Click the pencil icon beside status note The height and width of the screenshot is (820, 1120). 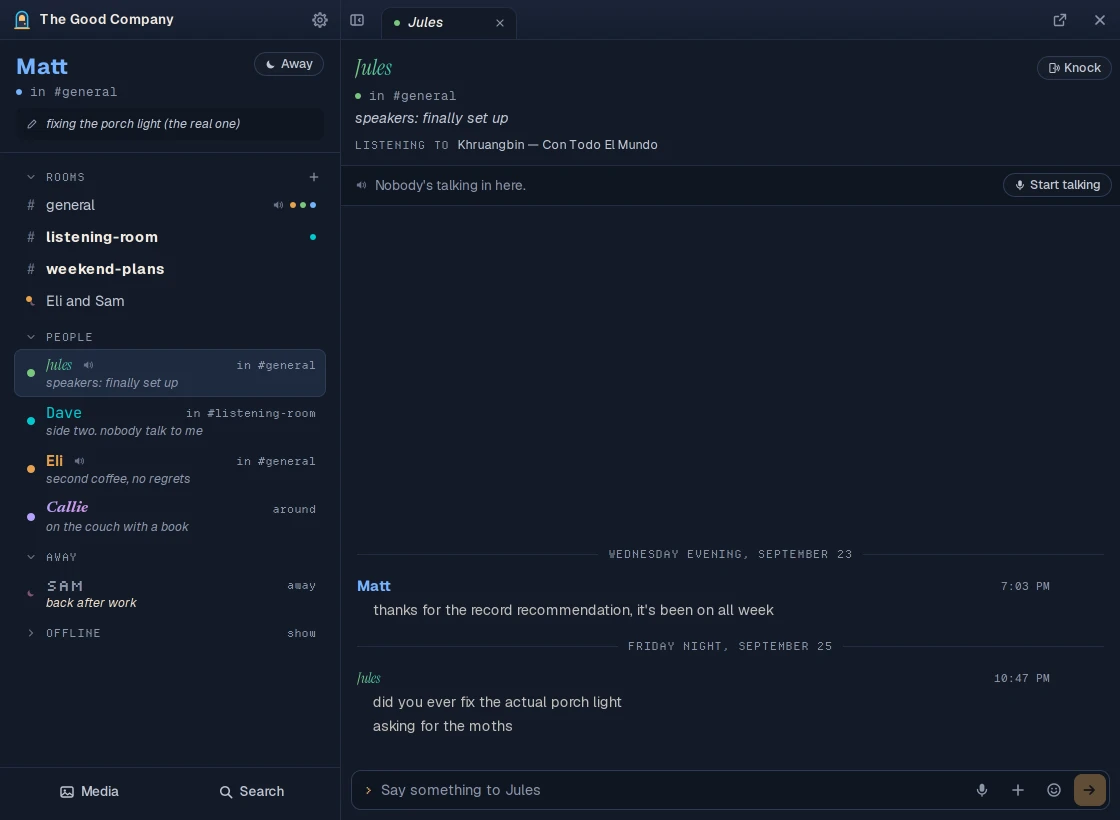(x=31, y=124)
